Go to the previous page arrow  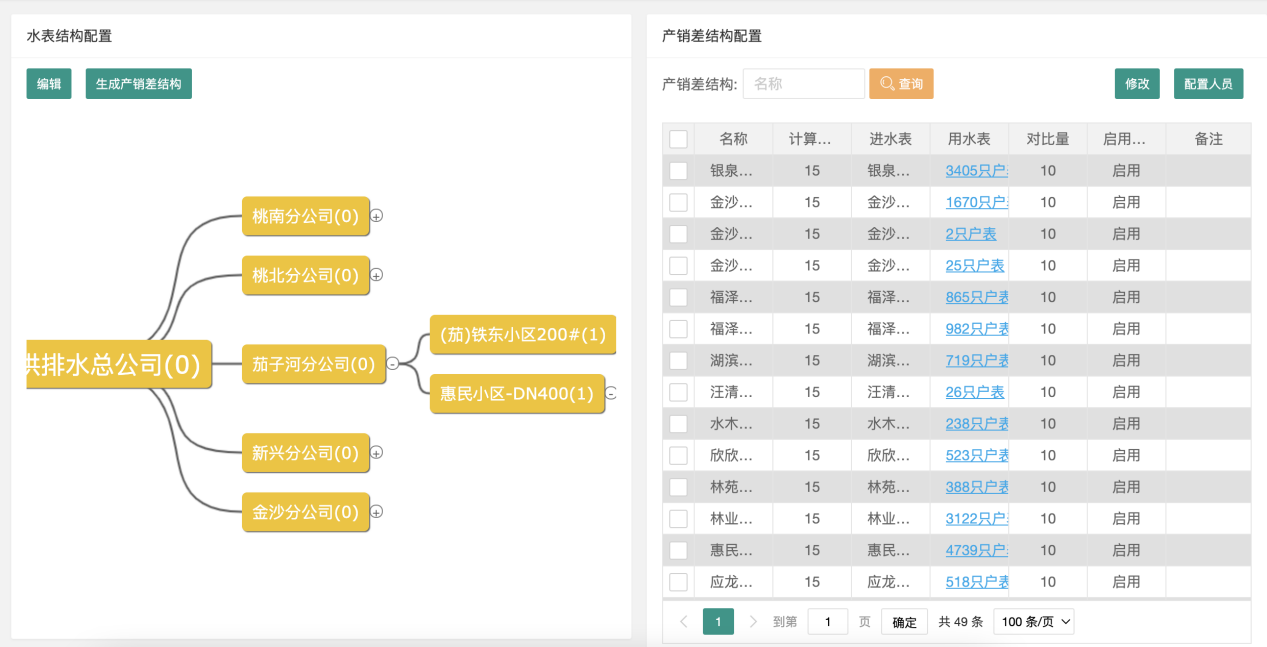pyautogui.click(x=684, y=622)
